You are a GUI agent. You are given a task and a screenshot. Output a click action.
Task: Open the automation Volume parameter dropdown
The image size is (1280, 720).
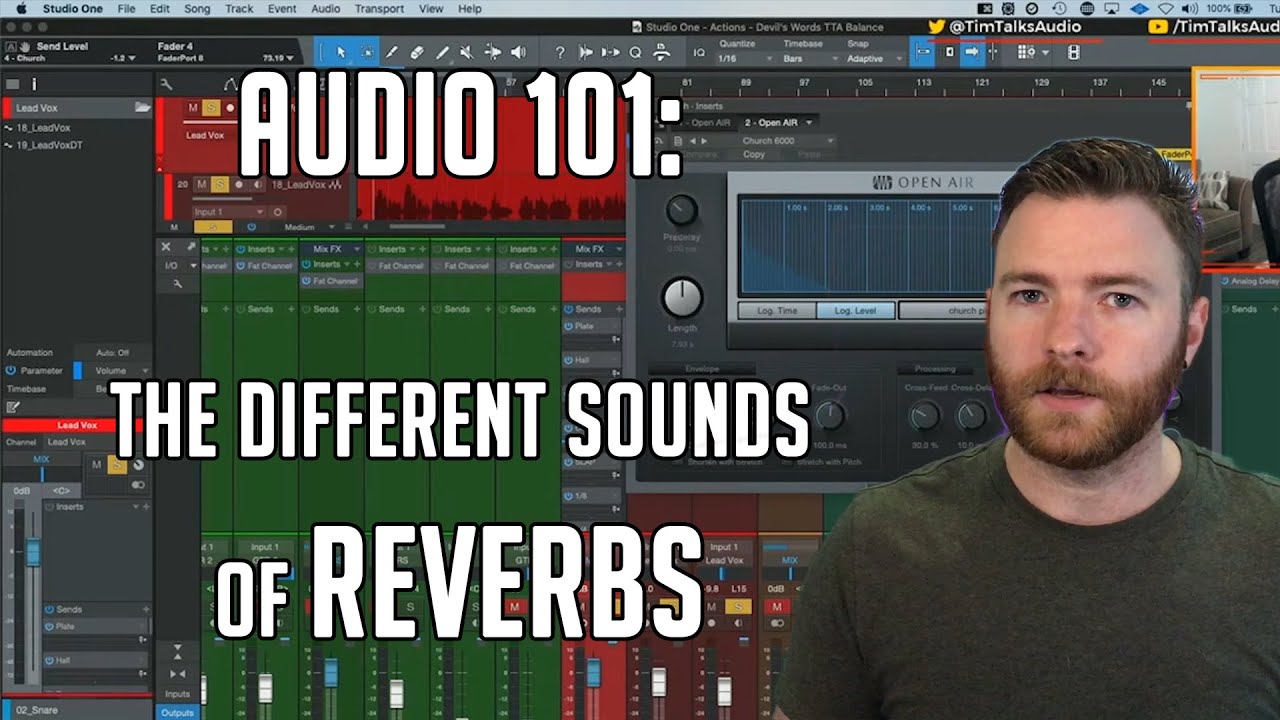click(x=118, y=371)
